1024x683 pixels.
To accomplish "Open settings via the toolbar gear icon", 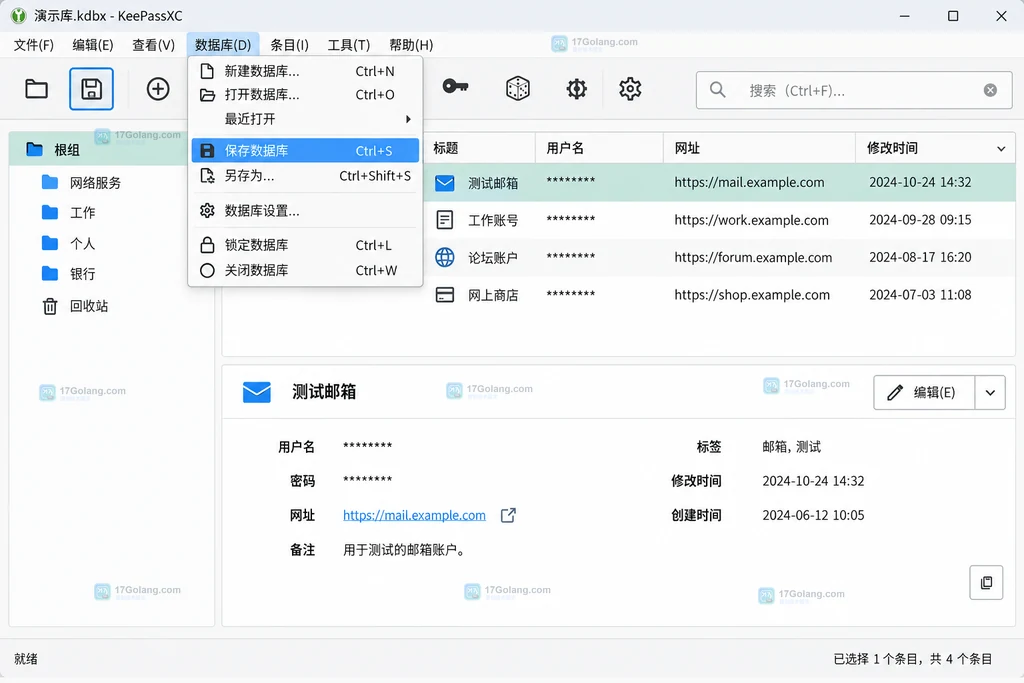I will point(630,88).
